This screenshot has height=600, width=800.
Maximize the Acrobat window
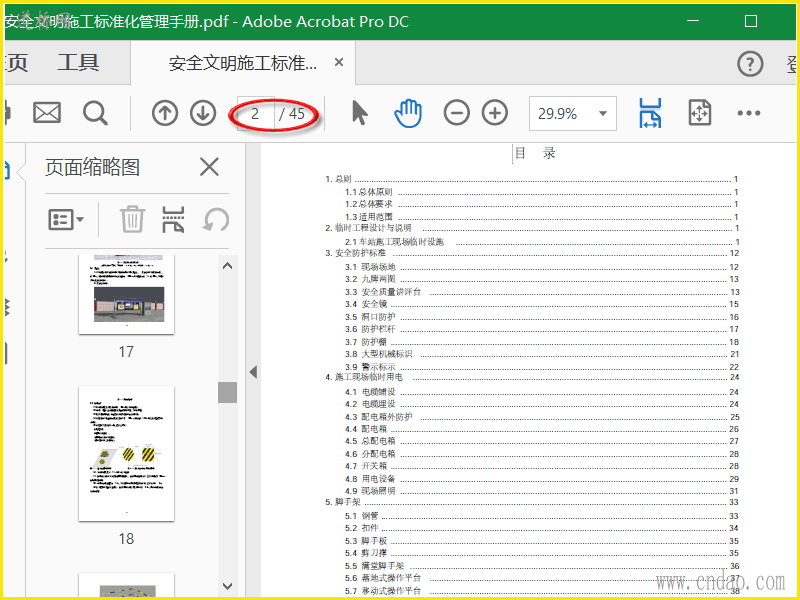(751, 21)
